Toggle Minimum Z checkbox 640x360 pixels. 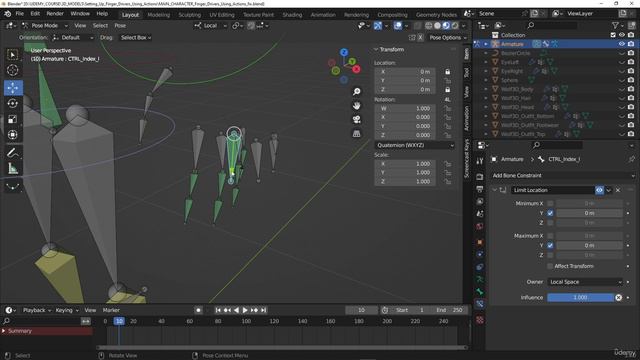(550, 222)
